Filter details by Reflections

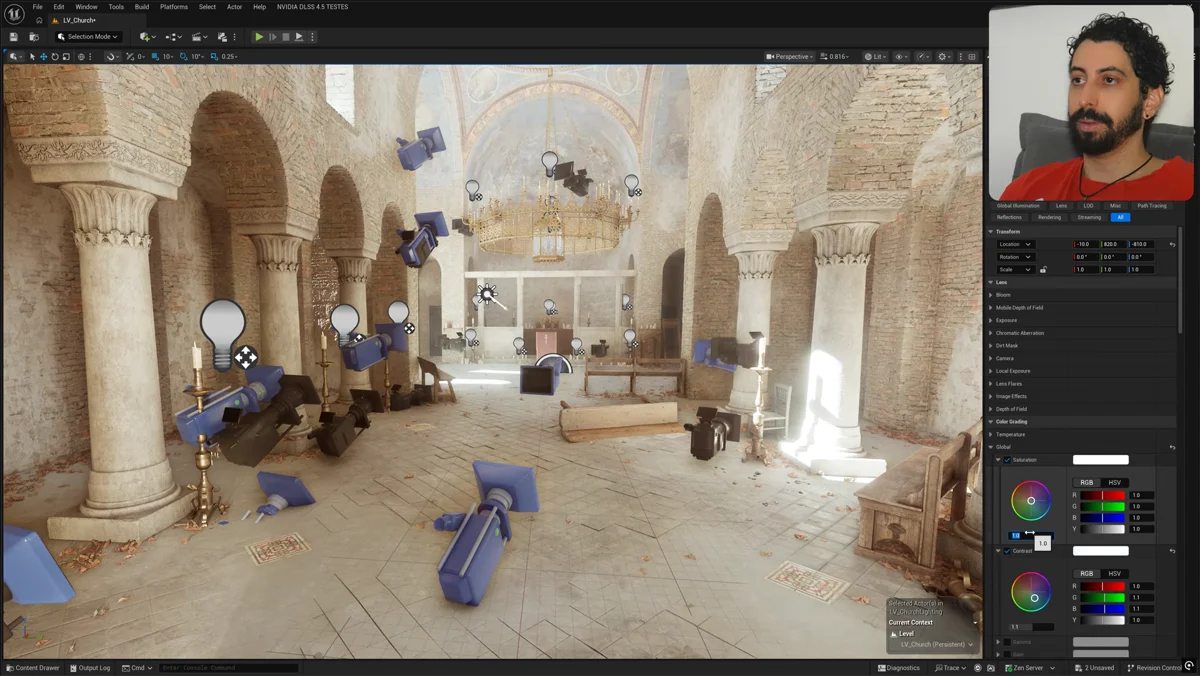coord(1009,217)
